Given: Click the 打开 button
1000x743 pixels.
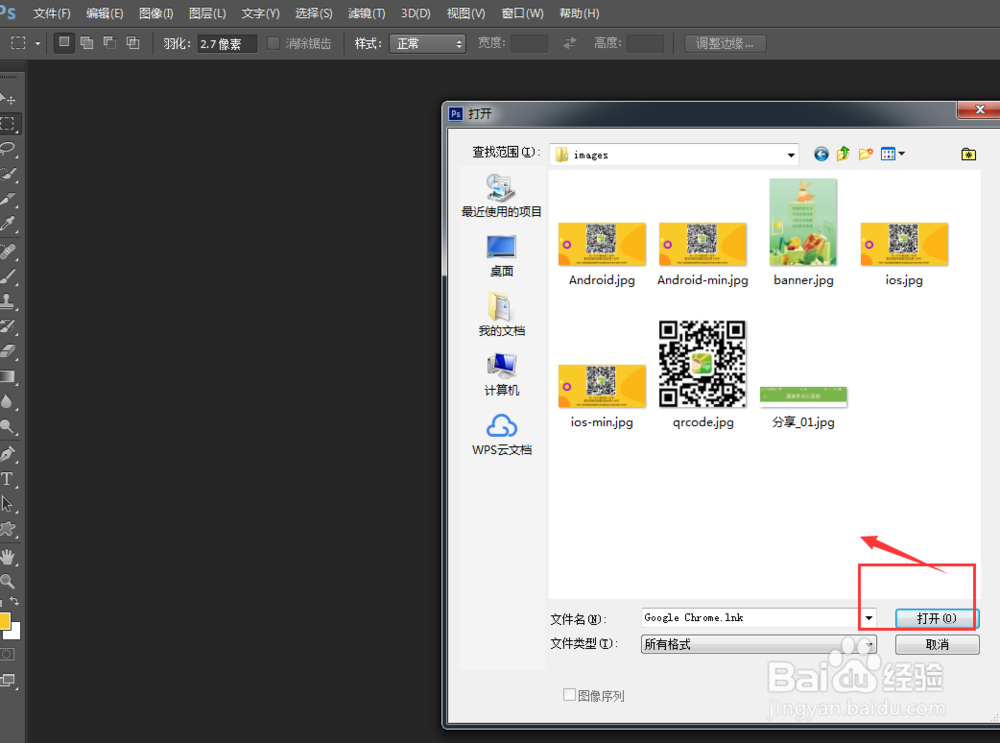Looking at the screenshot, I should coord(936,618).
